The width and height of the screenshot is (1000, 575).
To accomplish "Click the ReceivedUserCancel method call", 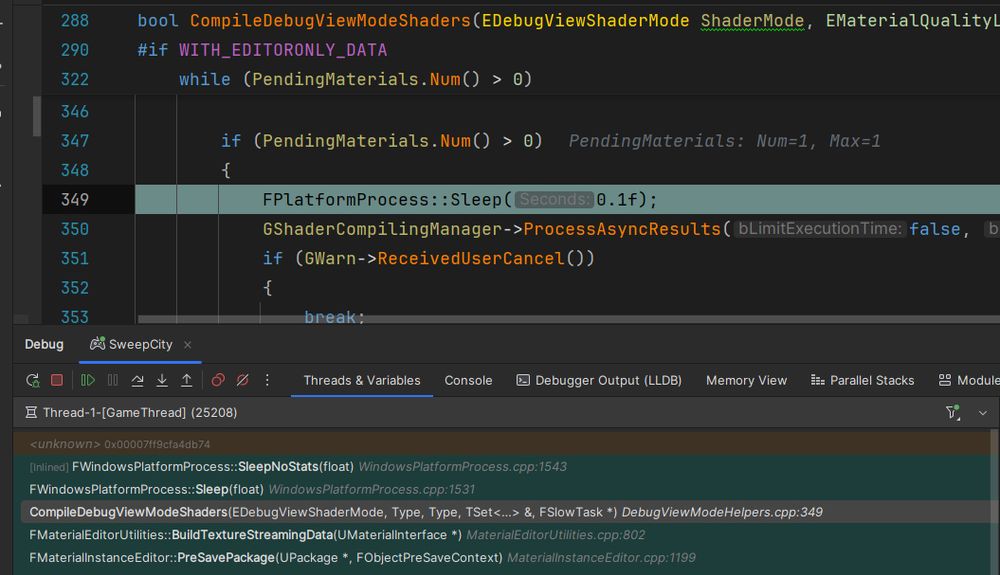I will (x=471, y=258).
